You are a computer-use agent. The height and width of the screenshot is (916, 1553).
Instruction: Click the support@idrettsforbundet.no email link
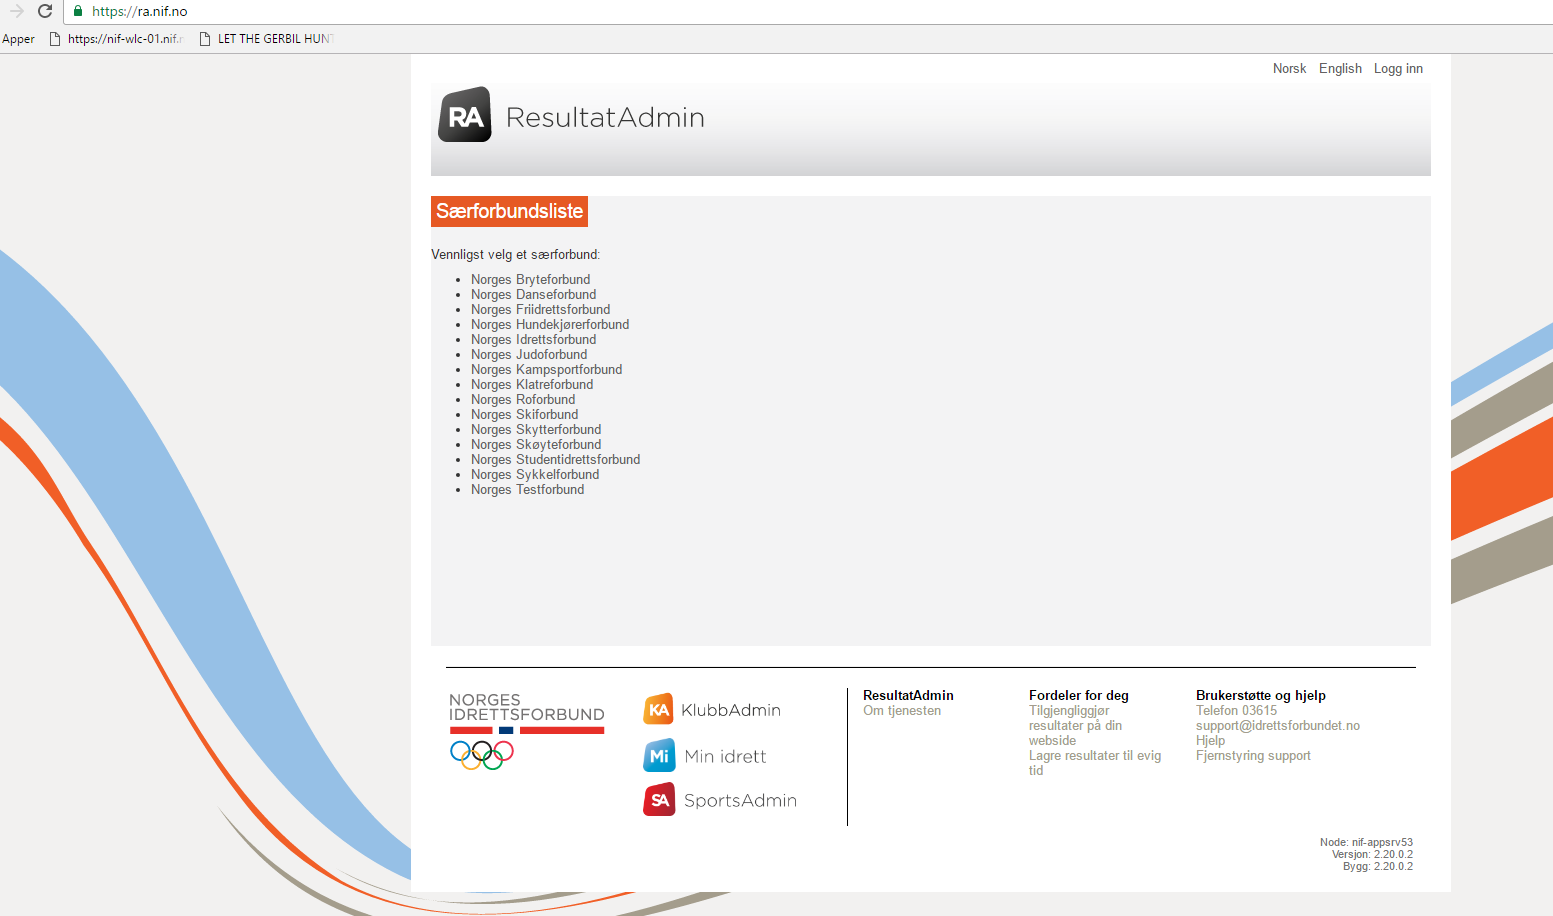[1278, 725]
